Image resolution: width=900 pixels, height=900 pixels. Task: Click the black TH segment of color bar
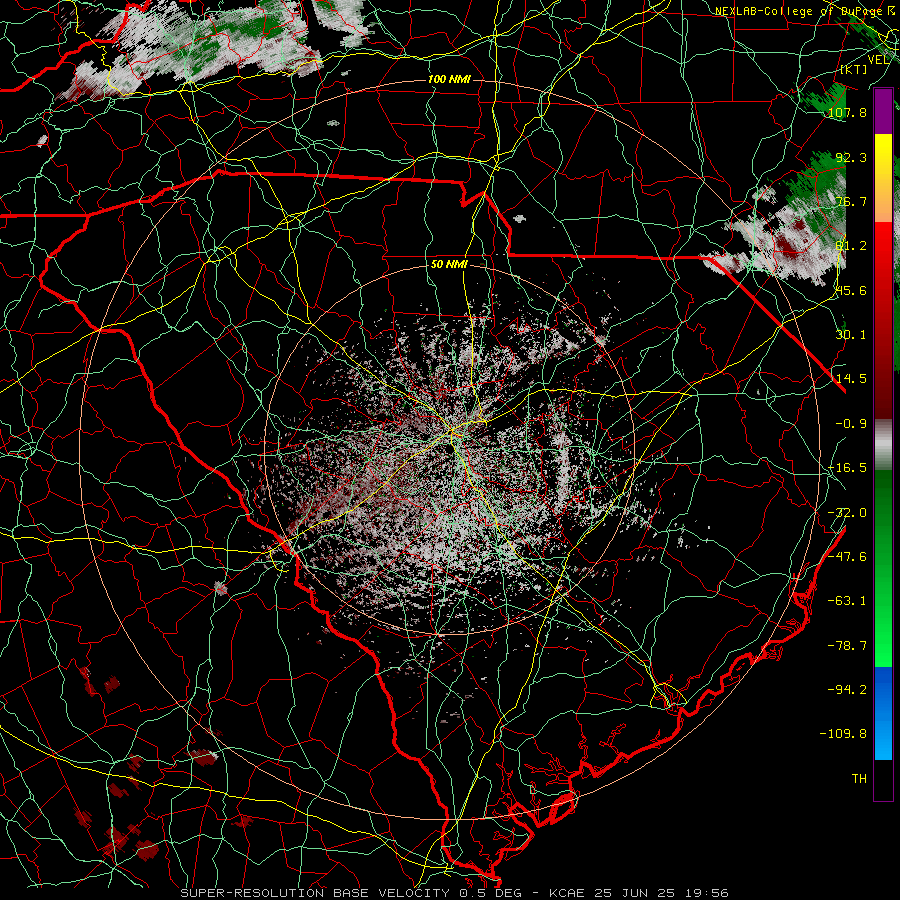(x=883, y=779)
